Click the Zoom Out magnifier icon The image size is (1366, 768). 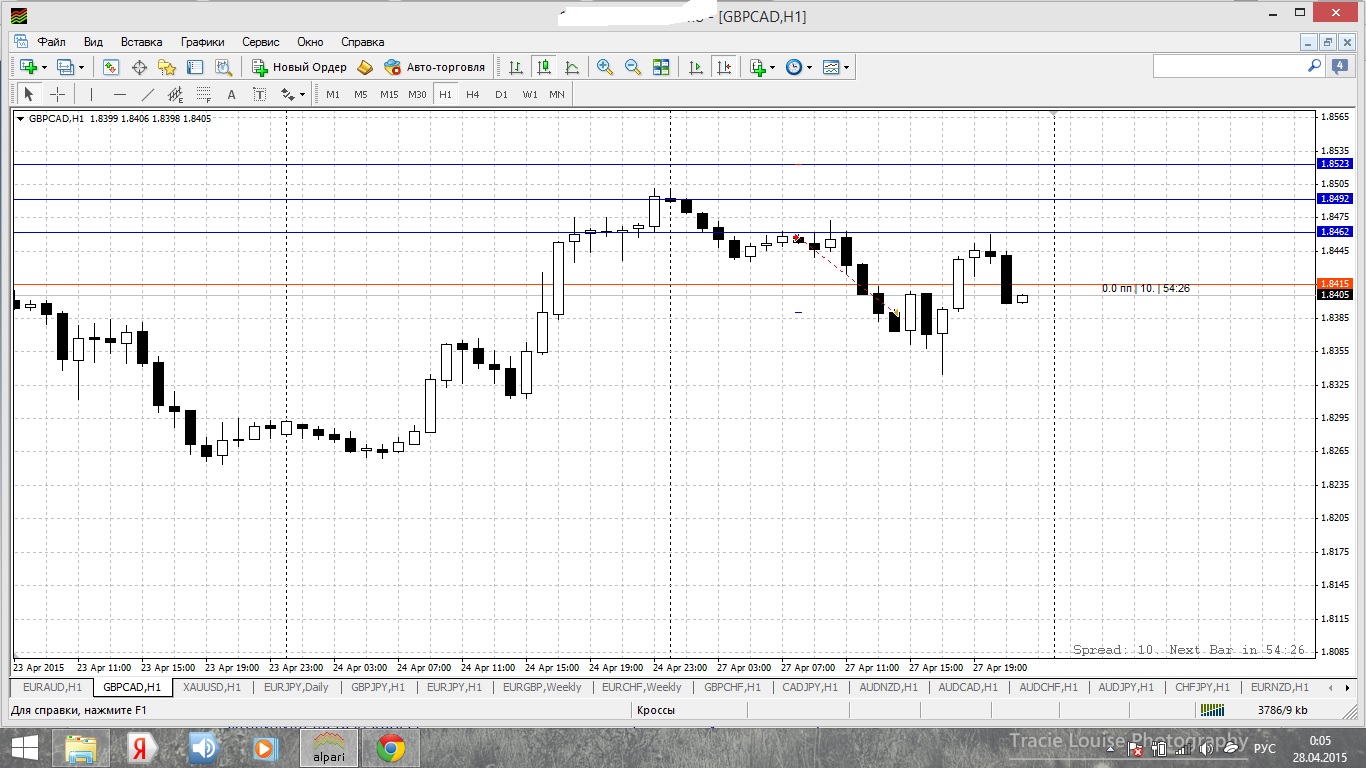point(633,67)
